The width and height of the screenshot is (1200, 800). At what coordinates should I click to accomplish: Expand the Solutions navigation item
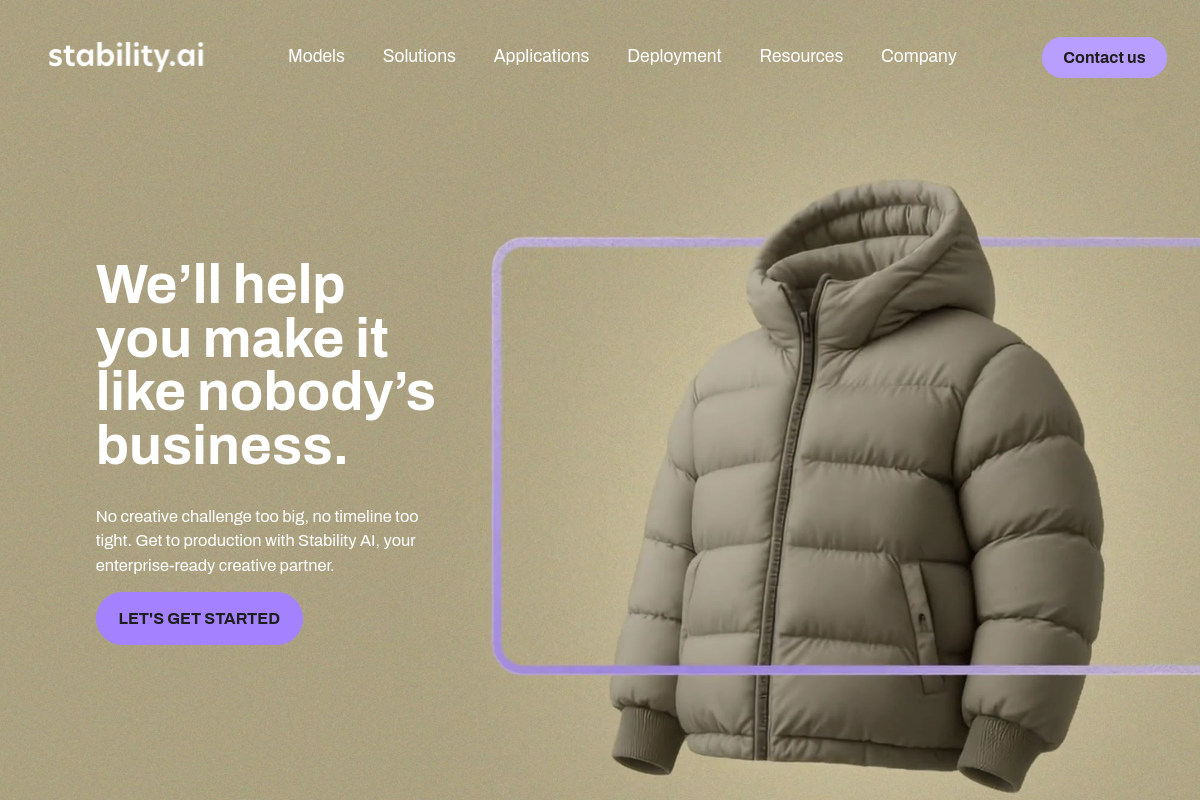tap(419, 56)
